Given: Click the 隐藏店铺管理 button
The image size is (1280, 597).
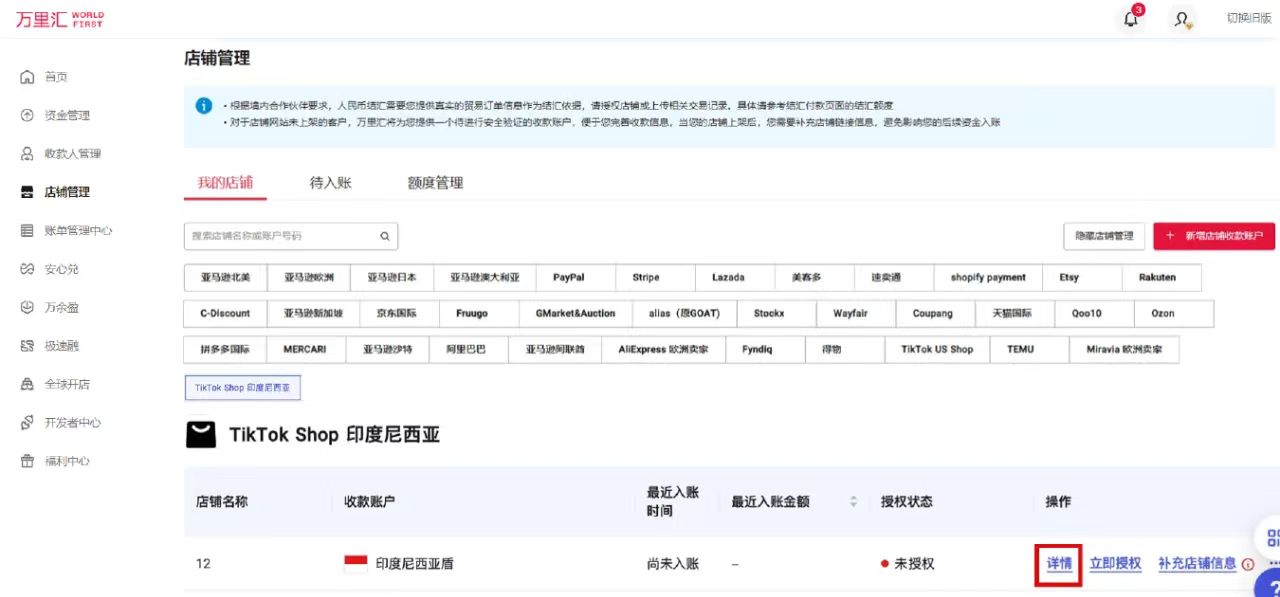Looking at the screenshot, I should pos(1104,236).
